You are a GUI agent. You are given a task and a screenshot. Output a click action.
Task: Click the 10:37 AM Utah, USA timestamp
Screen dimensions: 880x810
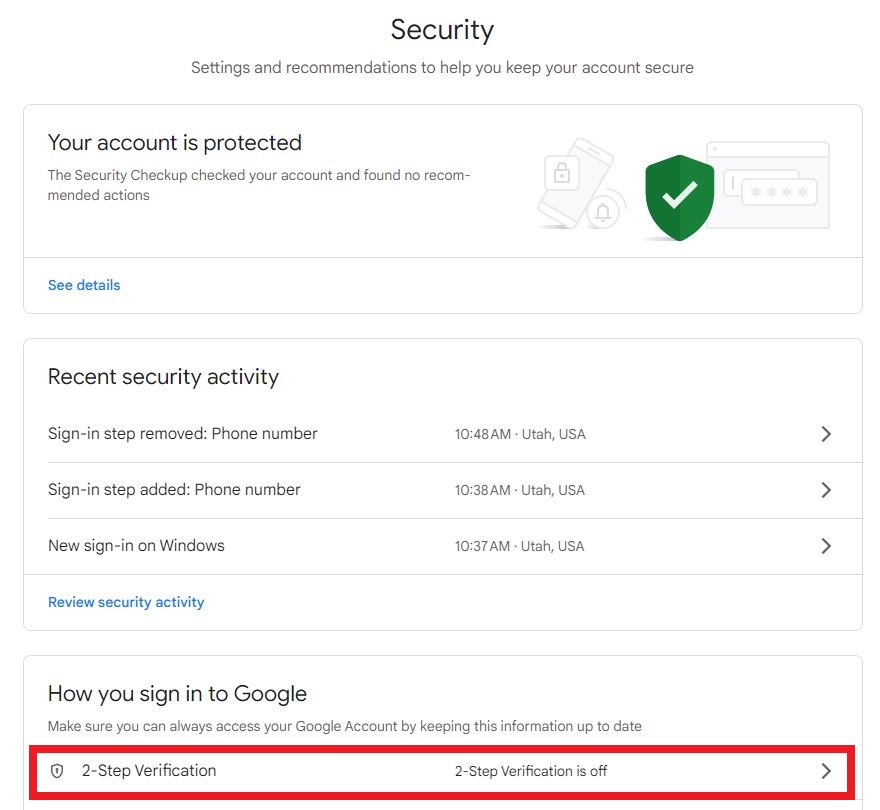coord(520,546)
